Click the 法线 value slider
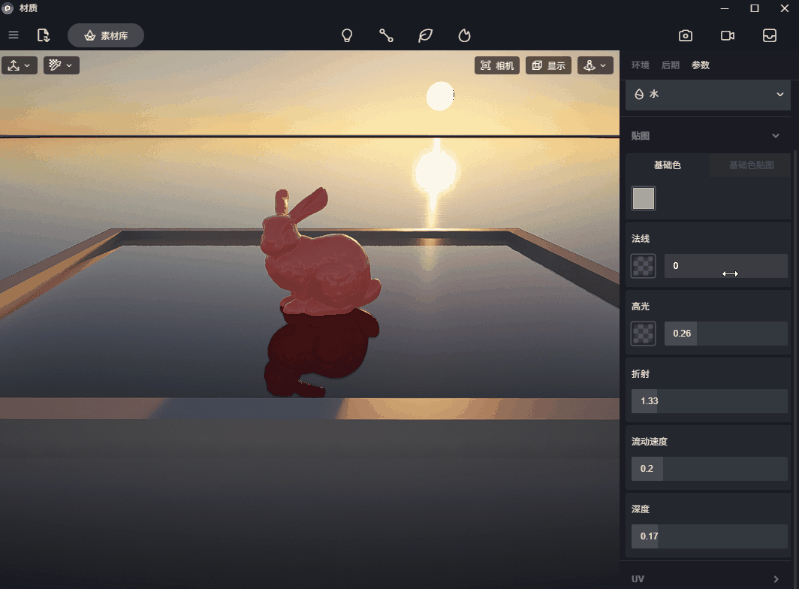Viewport: 799px width, 589px height. coord(726,265)
